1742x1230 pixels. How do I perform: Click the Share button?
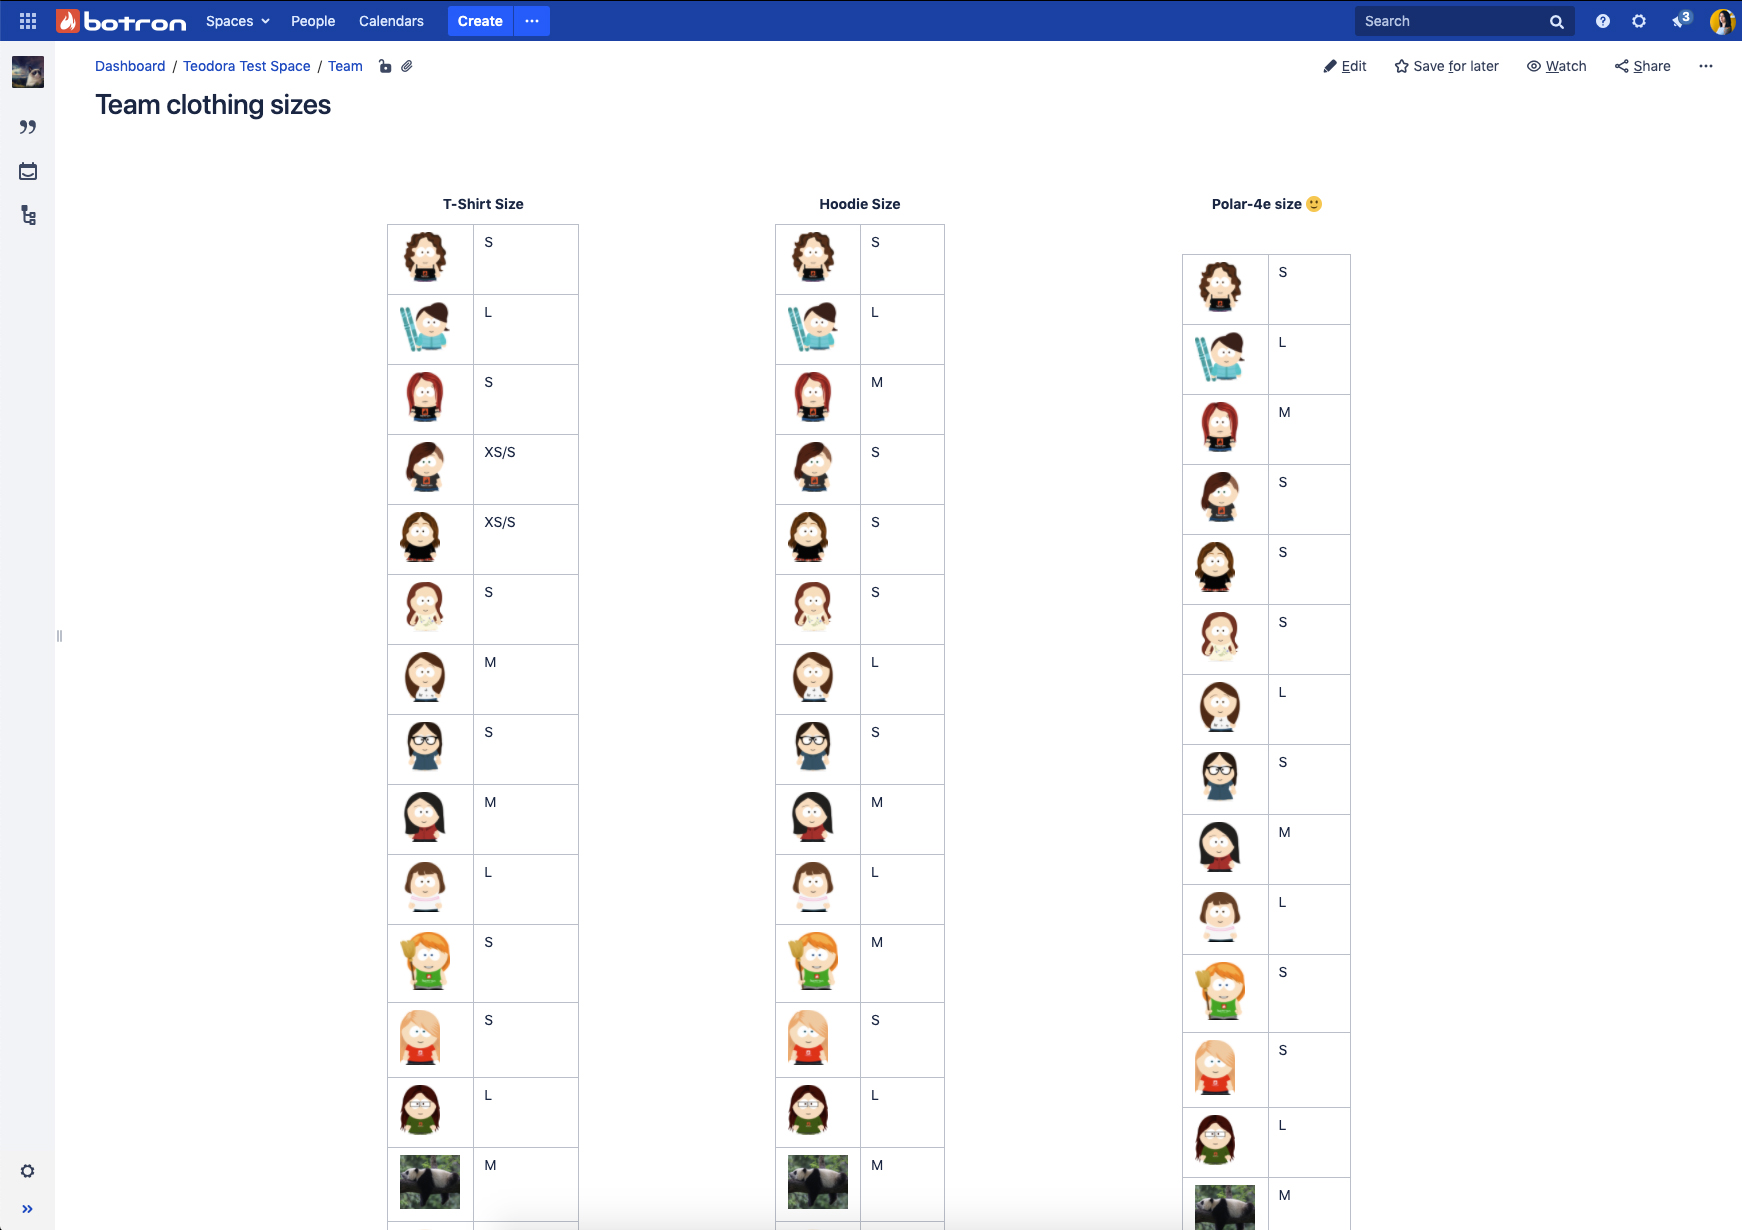click(1643, 66)
